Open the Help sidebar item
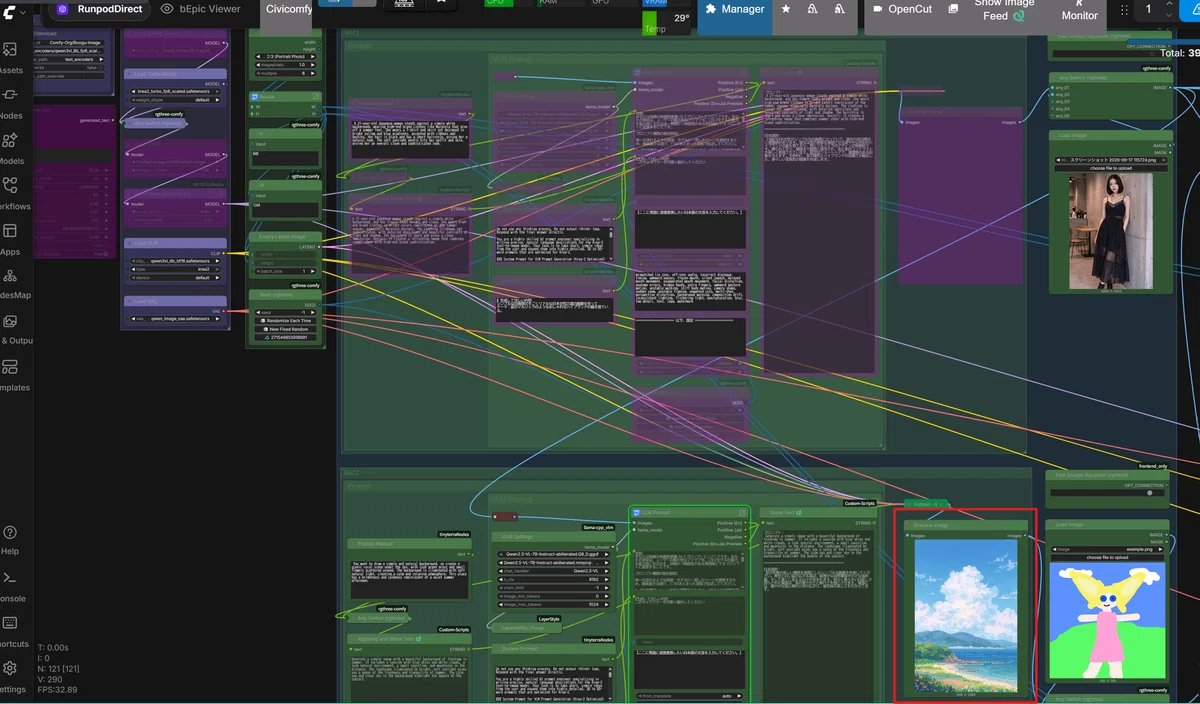Viewport: 1200px width, 704px height. coord(10,540)
